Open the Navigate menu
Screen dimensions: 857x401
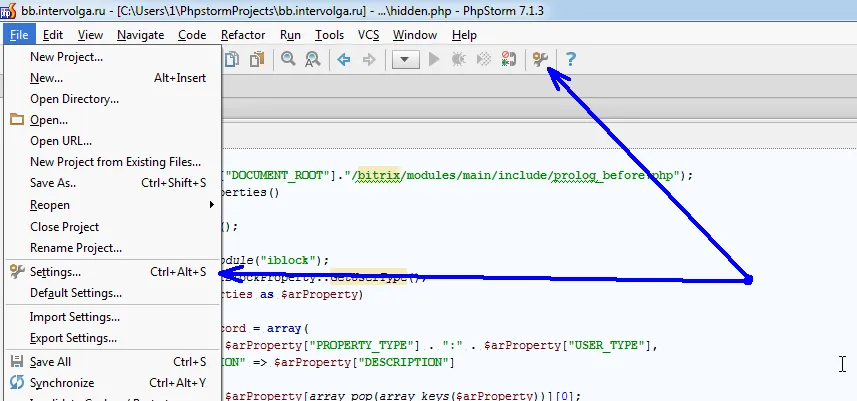point(140,35)
